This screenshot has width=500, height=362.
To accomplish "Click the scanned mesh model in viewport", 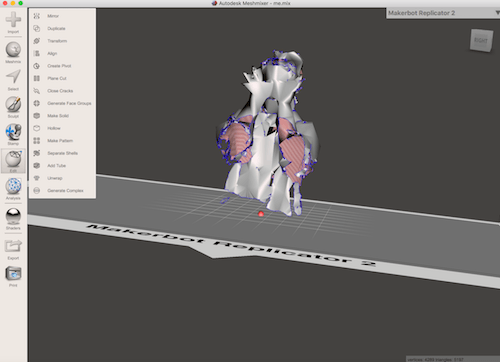I will point(268,133).
